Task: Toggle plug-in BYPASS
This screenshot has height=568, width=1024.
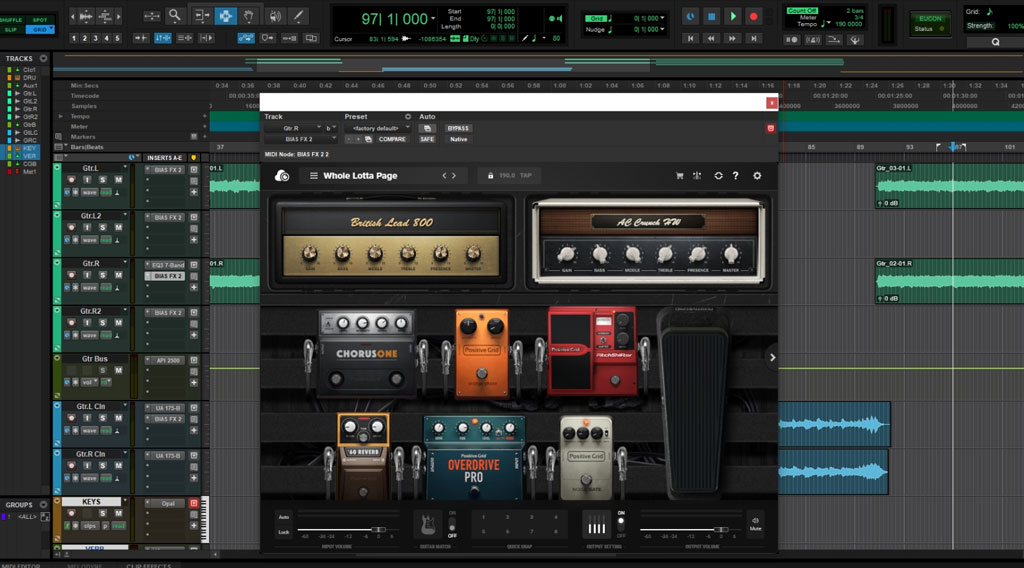Action: (458, 129)
